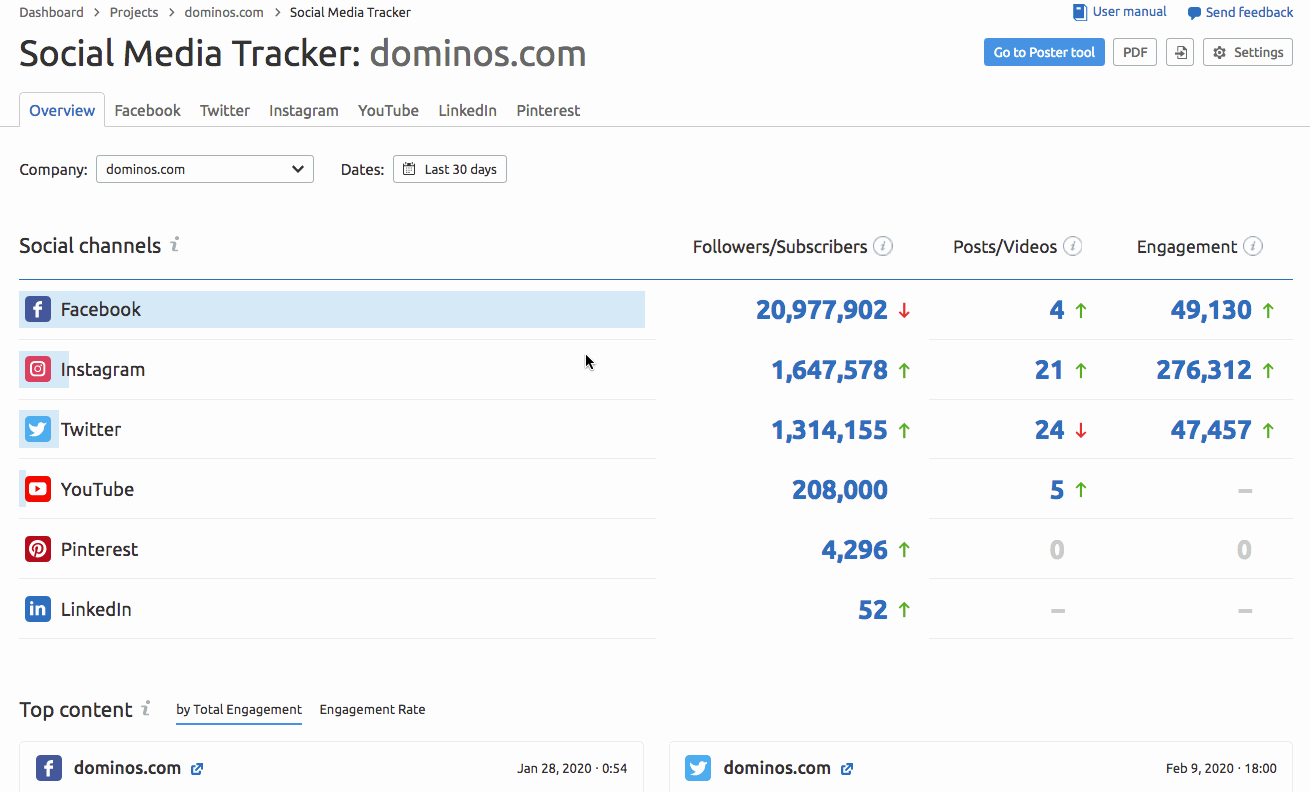The height and width of the screenshot is (792, 1310).
Task: Switch to the Twitter tab
Action: (225, 110)
